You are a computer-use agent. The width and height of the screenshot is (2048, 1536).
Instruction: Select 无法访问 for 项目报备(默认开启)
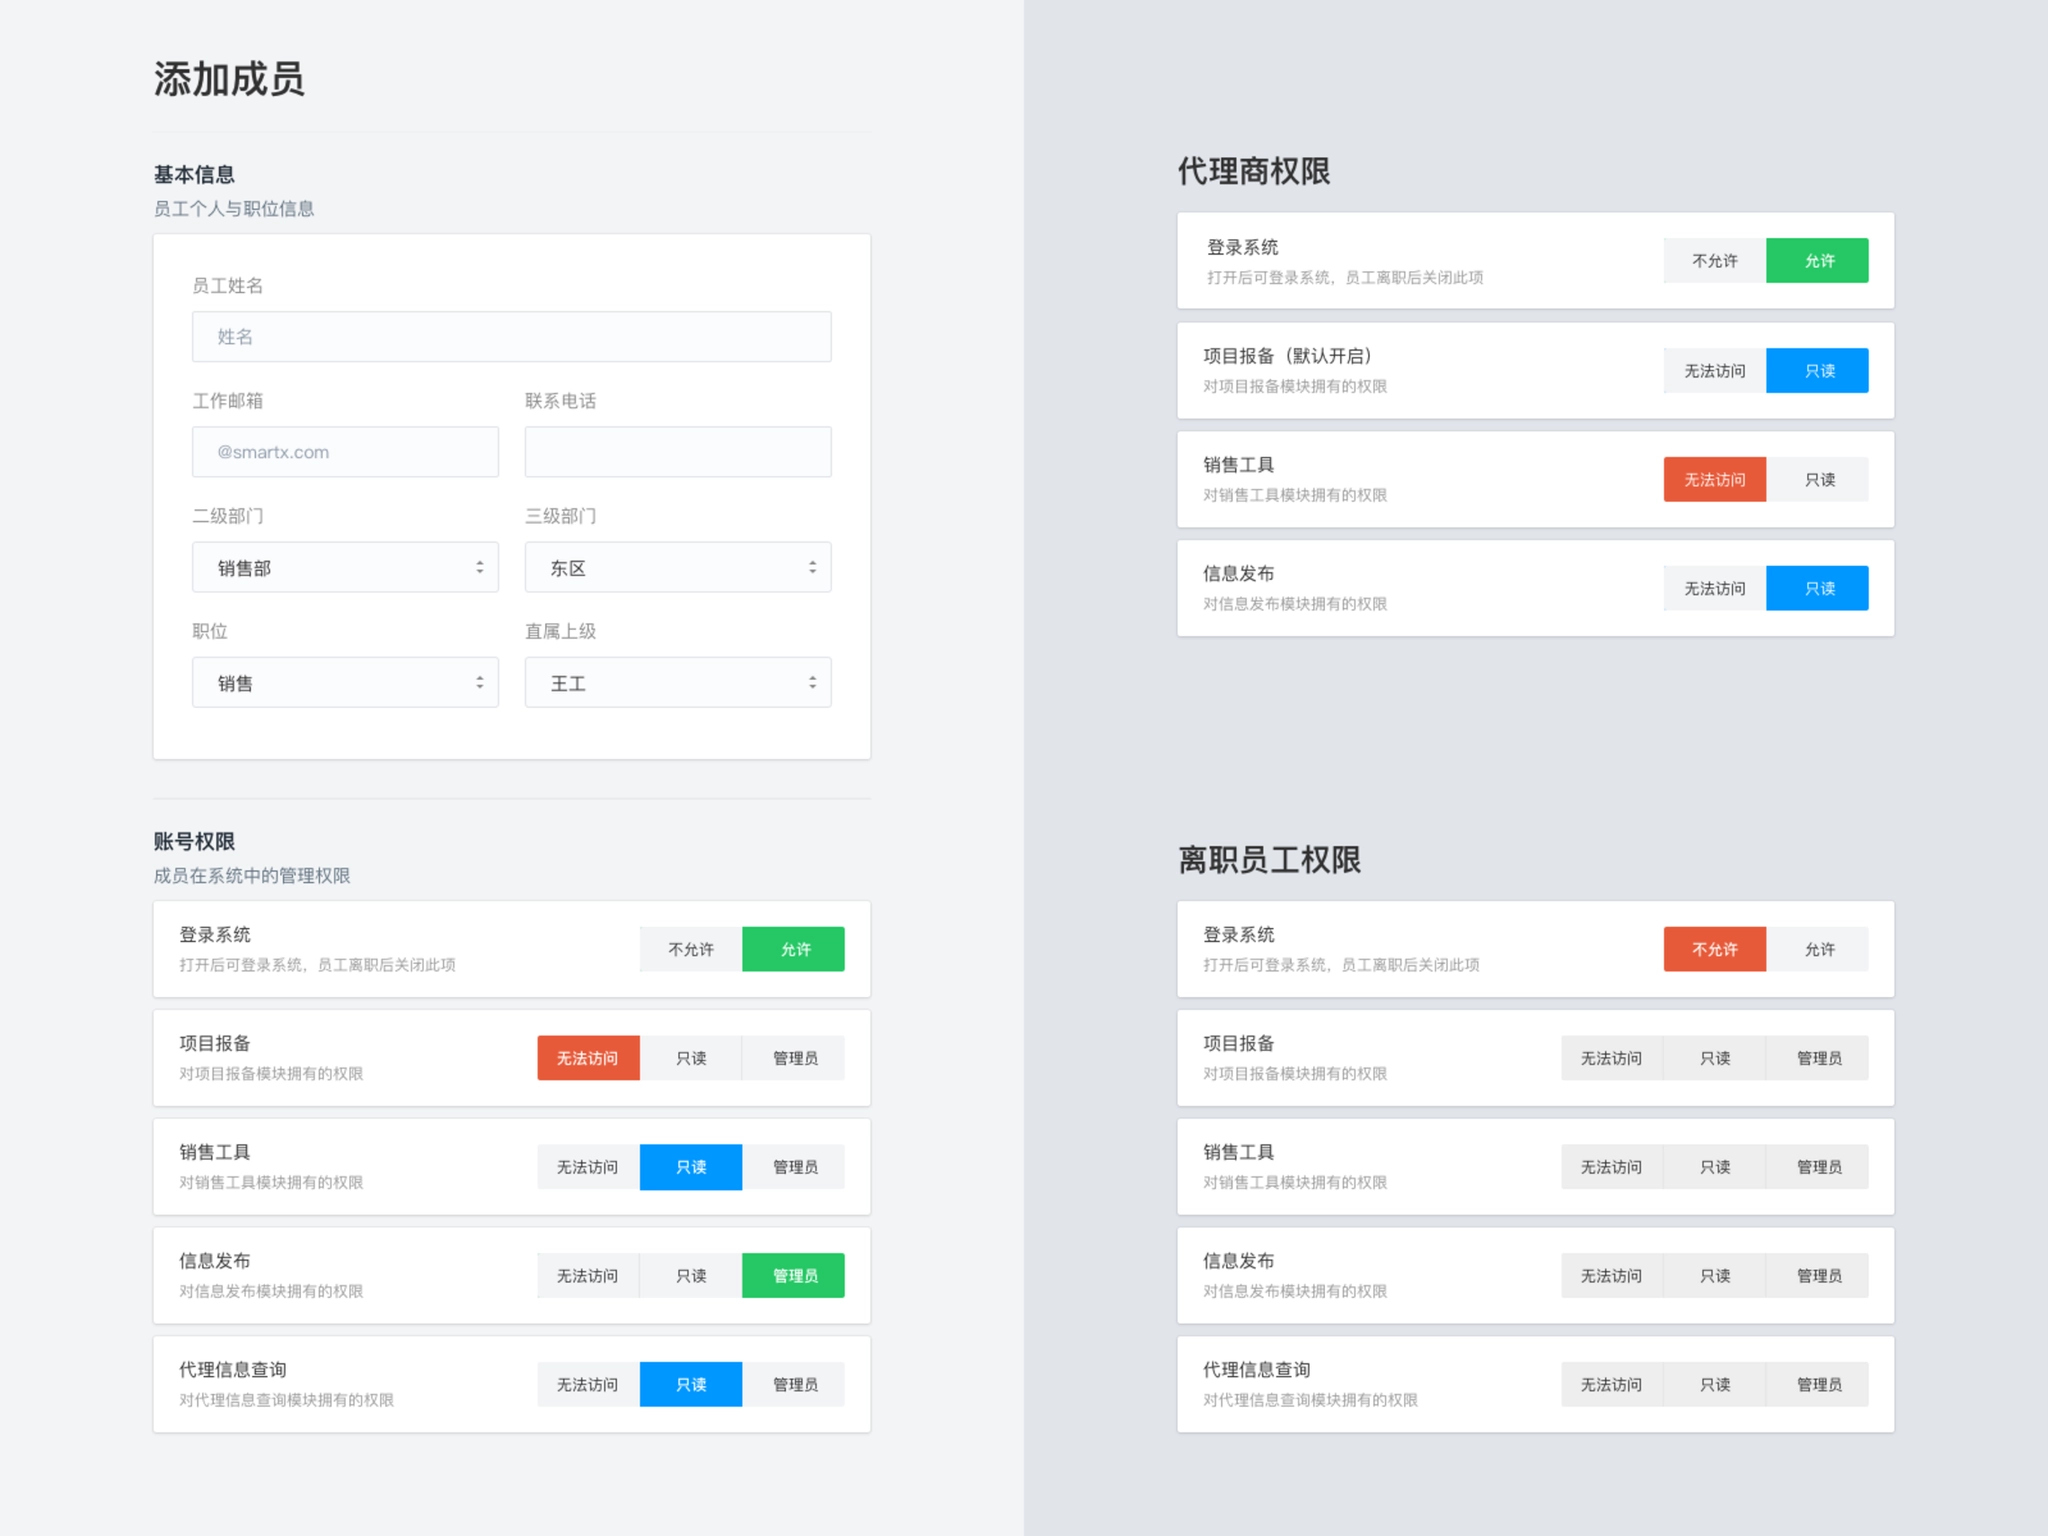point(1715,371)
